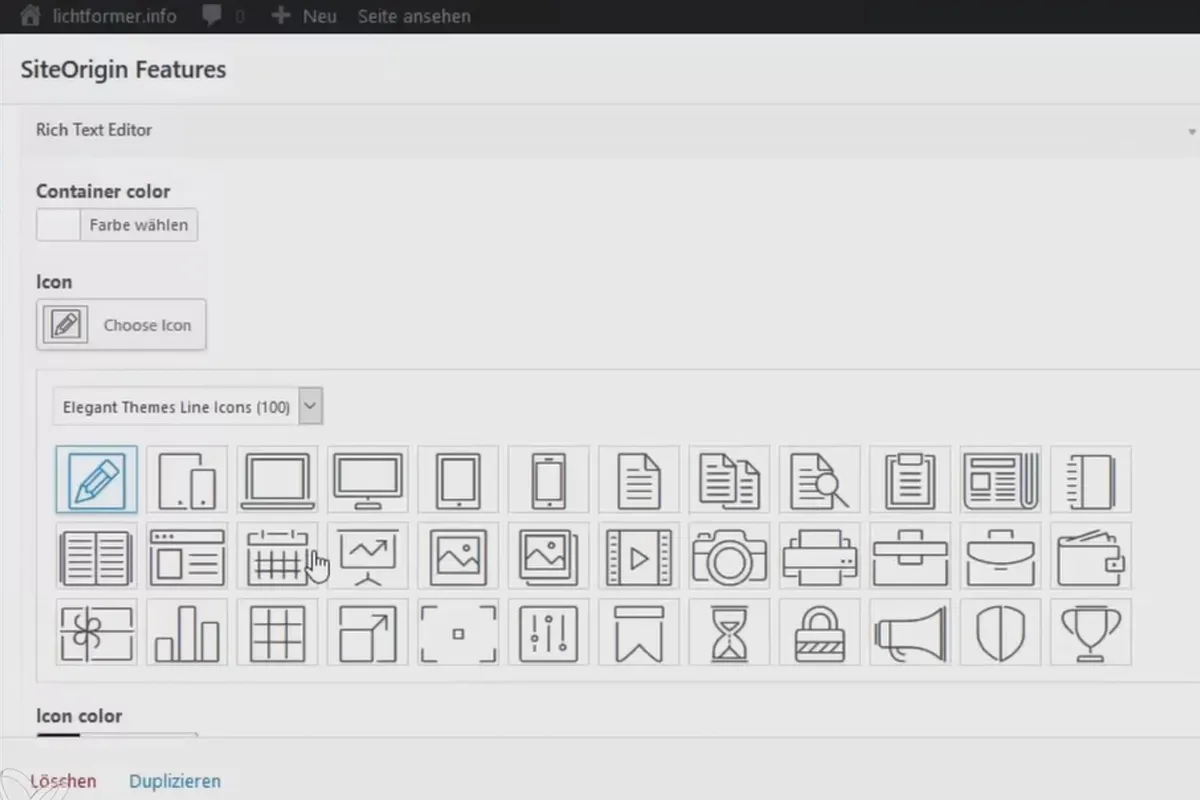Choose the focus frame icon

click(x=458, y=632)
